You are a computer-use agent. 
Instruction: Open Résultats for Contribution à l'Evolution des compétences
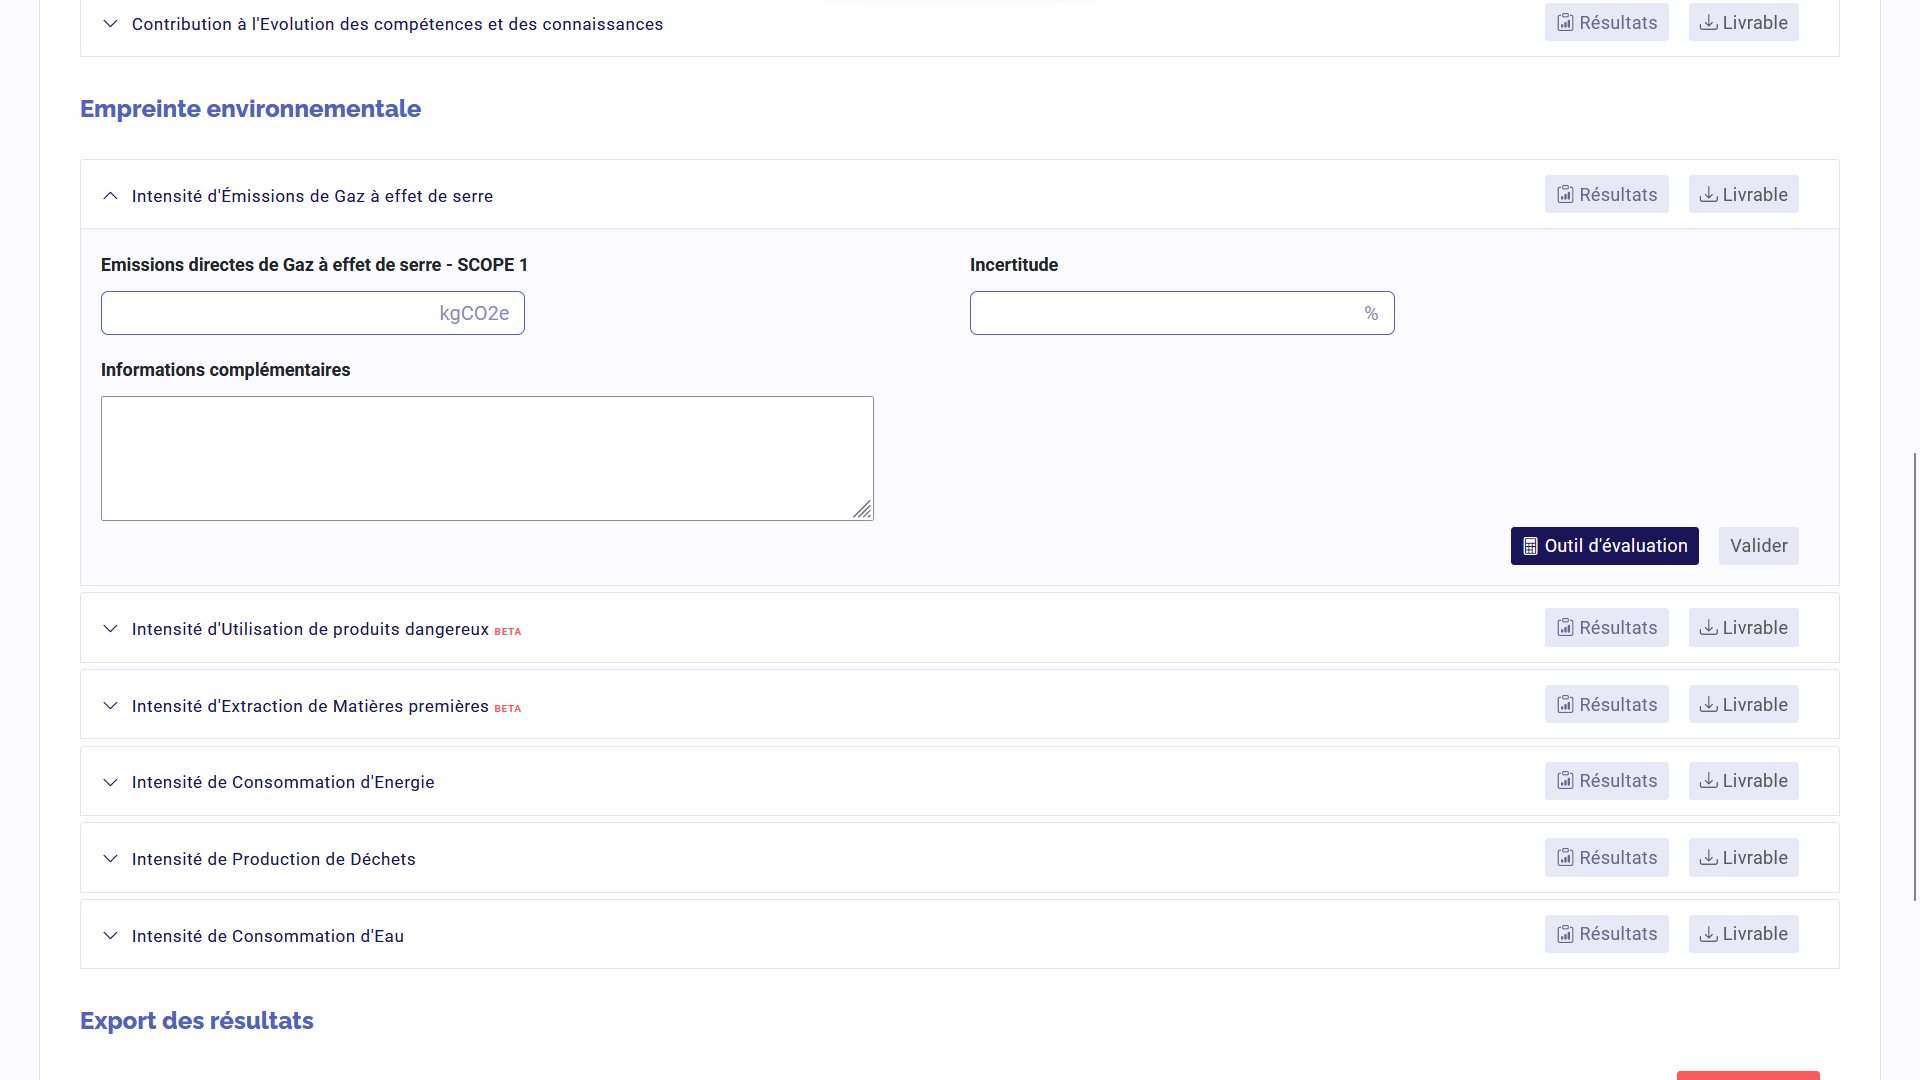[1606, 23]
